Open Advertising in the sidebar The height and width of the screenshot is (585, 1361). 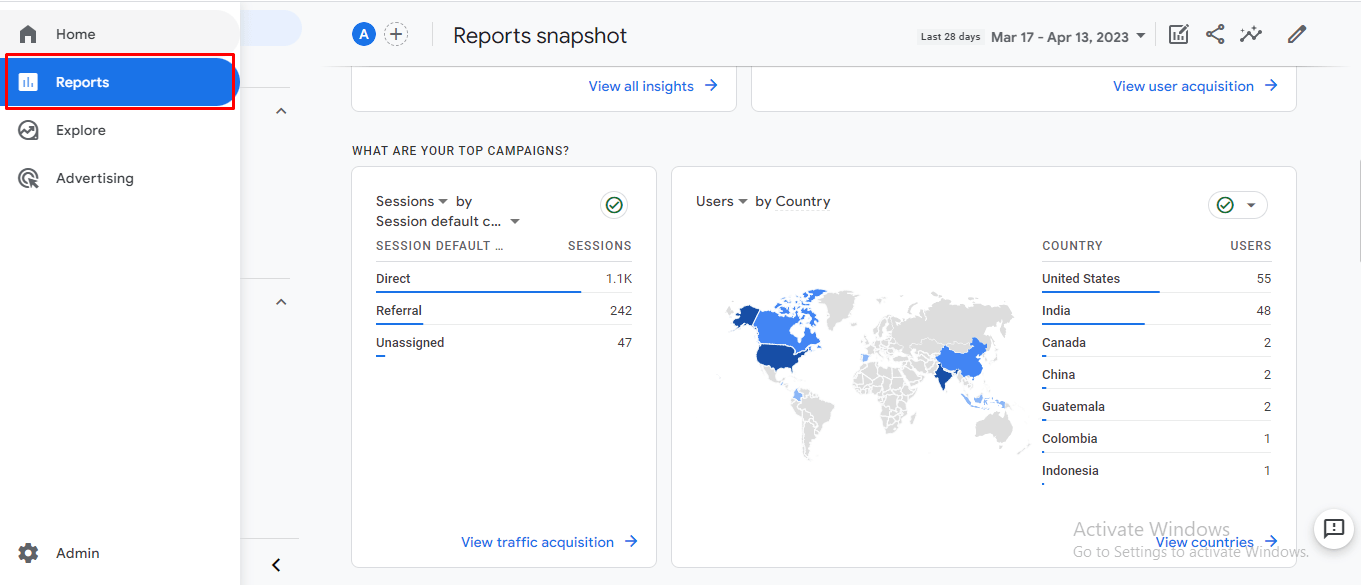[120, 178]
